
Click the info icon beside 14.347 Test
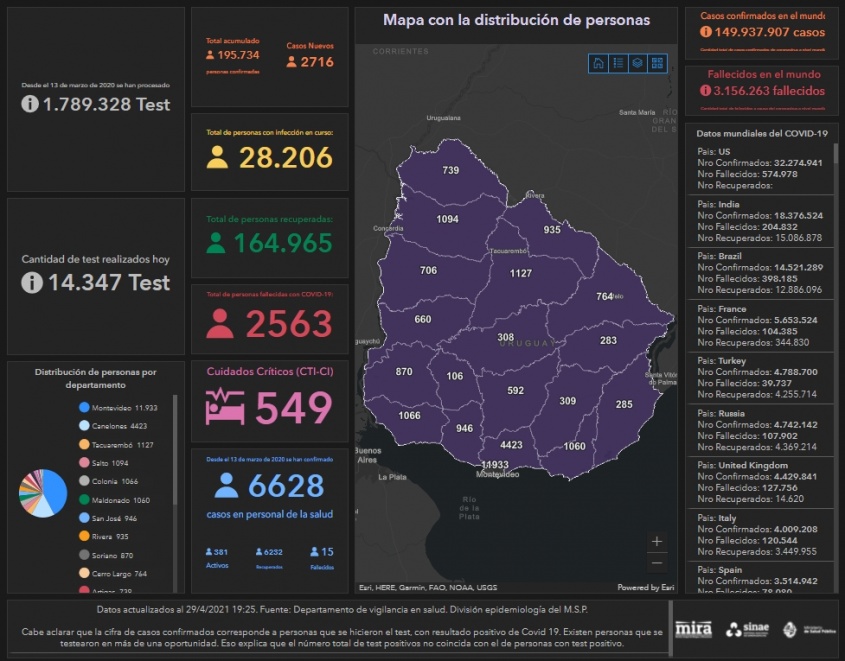point(31,283)
